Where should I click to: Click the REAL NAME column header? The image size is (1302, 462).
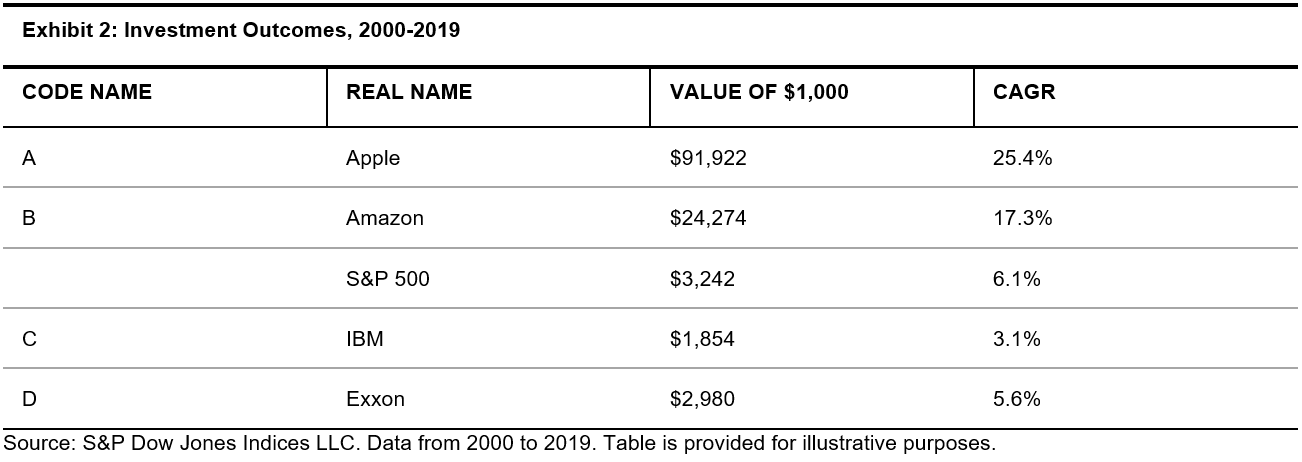(409, 93)
